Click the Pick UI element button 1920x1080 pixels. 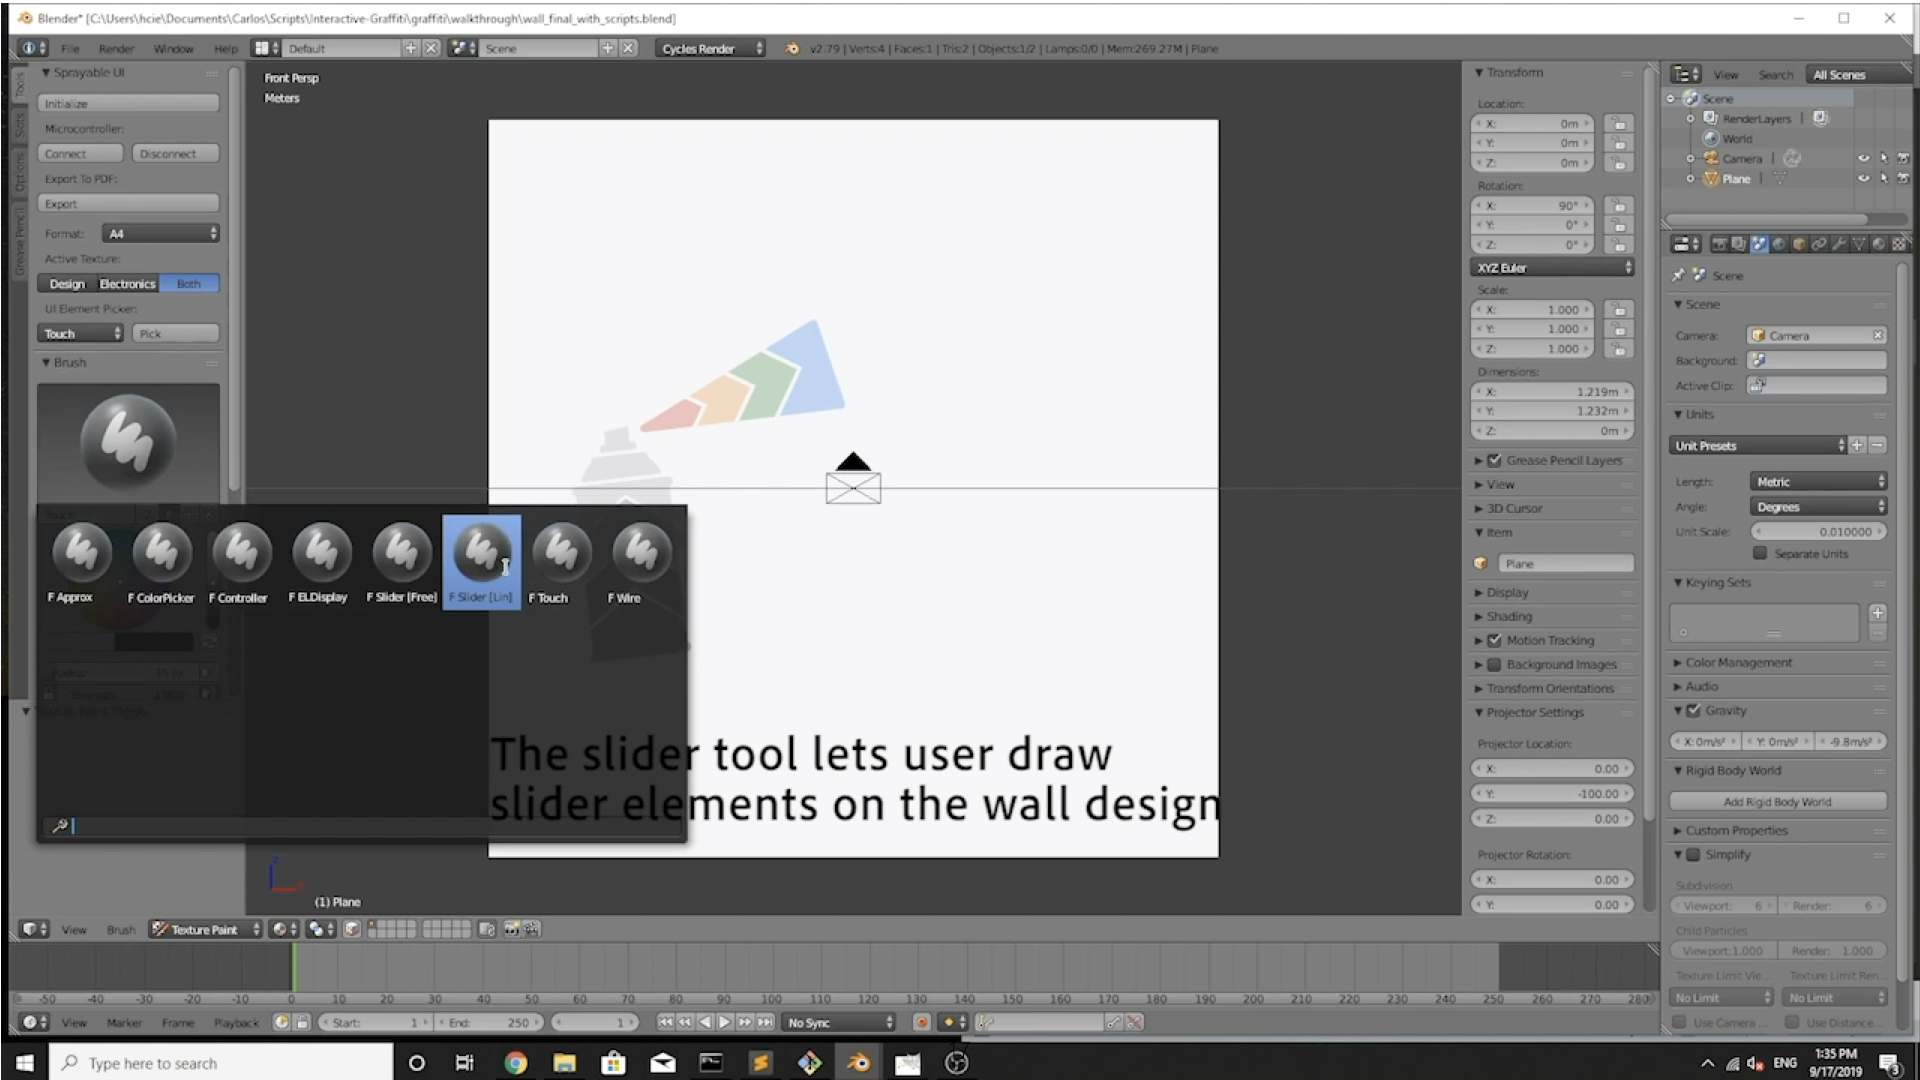point(175,334)
